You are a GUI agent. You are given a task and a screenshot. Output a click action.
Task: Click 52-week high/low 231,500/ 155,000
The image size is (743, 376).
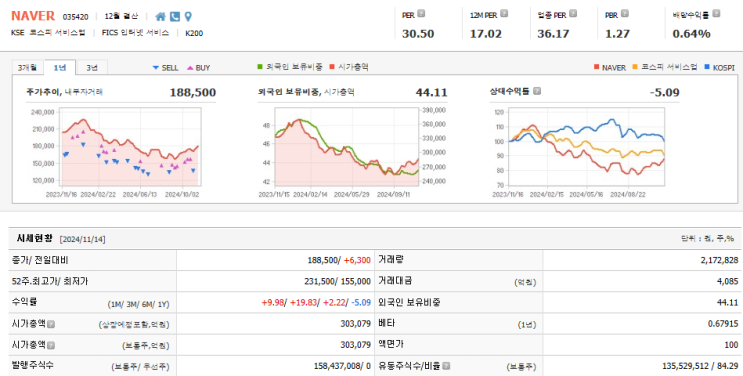tap(337, 282)
